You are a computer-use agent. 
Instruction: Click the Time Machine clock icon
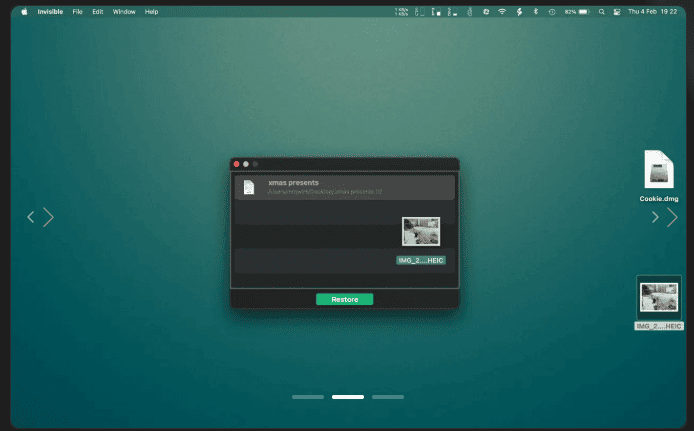552,12
